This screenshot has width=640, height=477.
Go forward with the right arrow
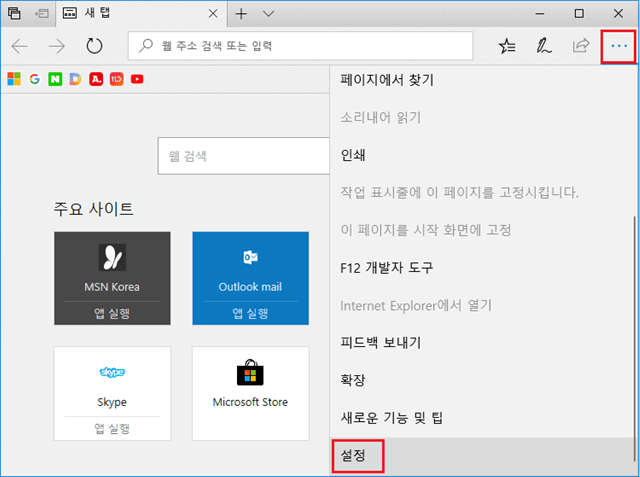point(57,46)
